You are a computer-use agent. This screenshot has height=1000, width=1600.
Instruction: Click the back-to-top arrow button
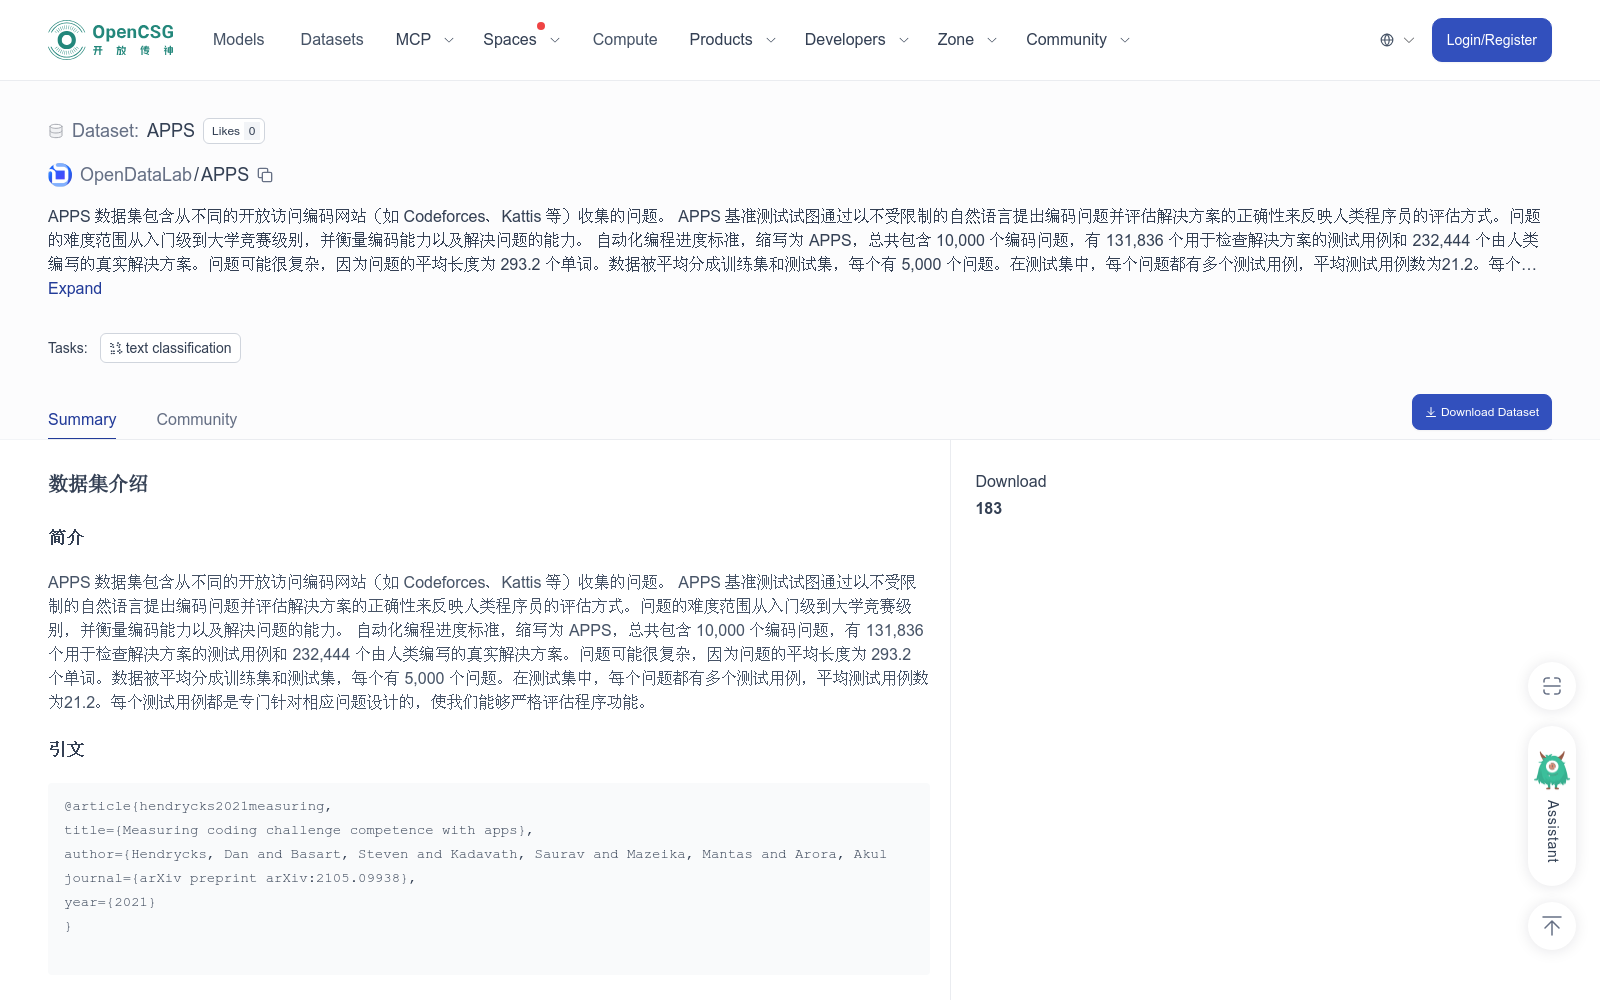pyautogui.click(x=1552, y=926)
